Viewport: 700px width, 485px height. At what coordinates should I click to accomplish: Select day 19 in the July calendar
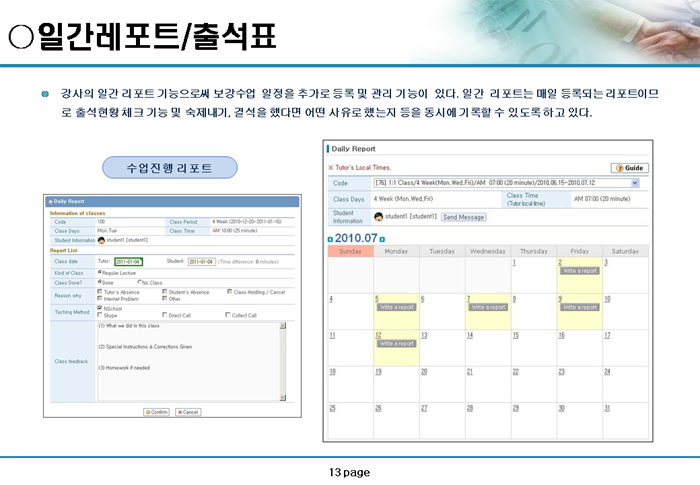tap(378, 372)
